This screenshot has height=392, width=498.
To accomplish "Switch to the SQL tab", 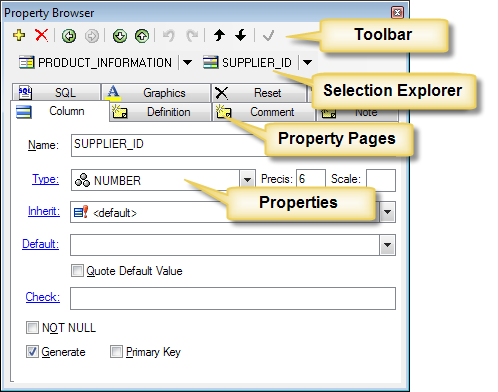I will 56,93.
